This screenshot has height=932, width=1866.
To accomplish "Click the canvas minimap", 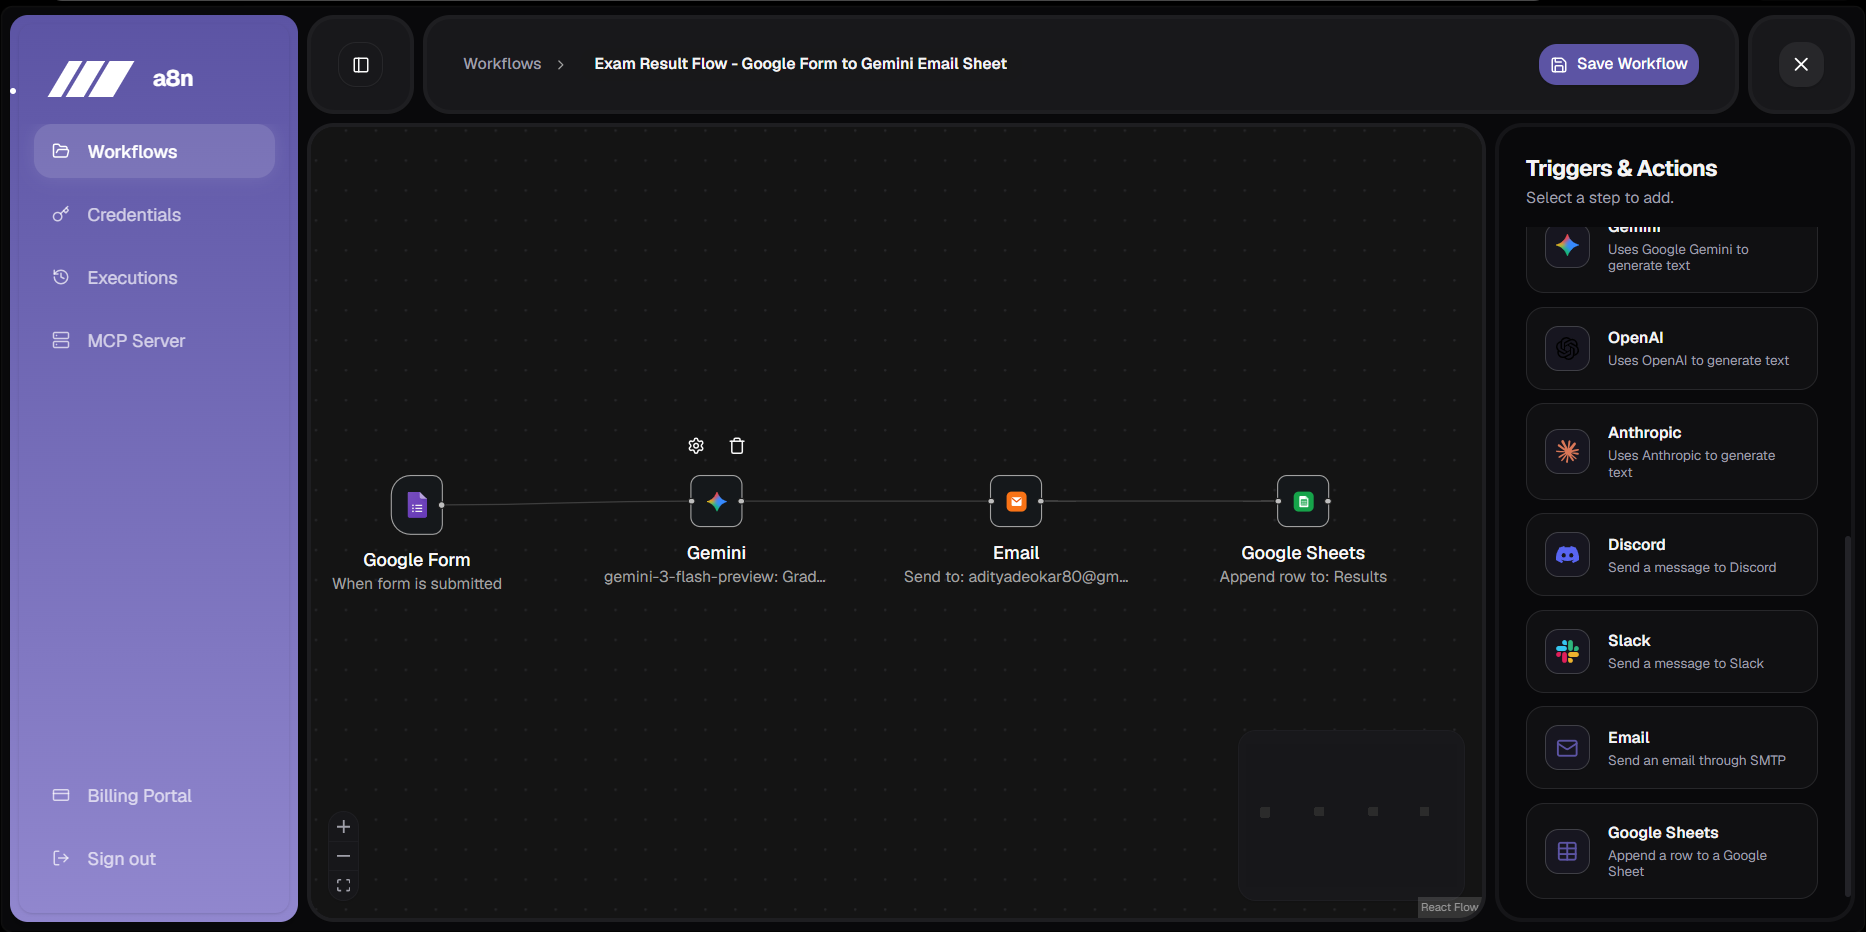I will (x=1351, y=815).
